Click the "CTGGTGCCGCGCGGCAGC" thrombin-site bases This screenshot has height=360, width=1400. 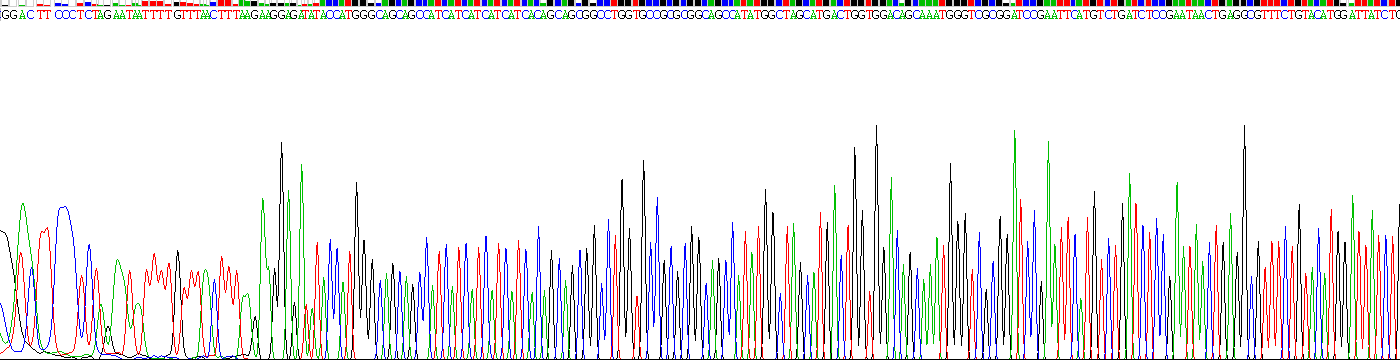[x=667, y=16]
